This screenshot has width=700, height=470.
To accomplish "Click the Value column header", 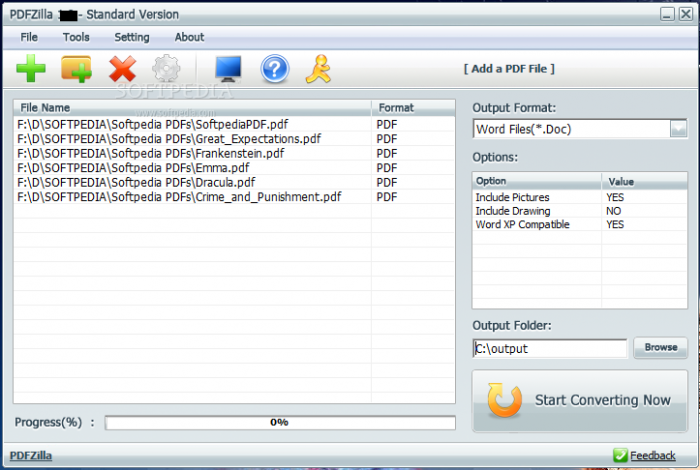I will (644, 181).
